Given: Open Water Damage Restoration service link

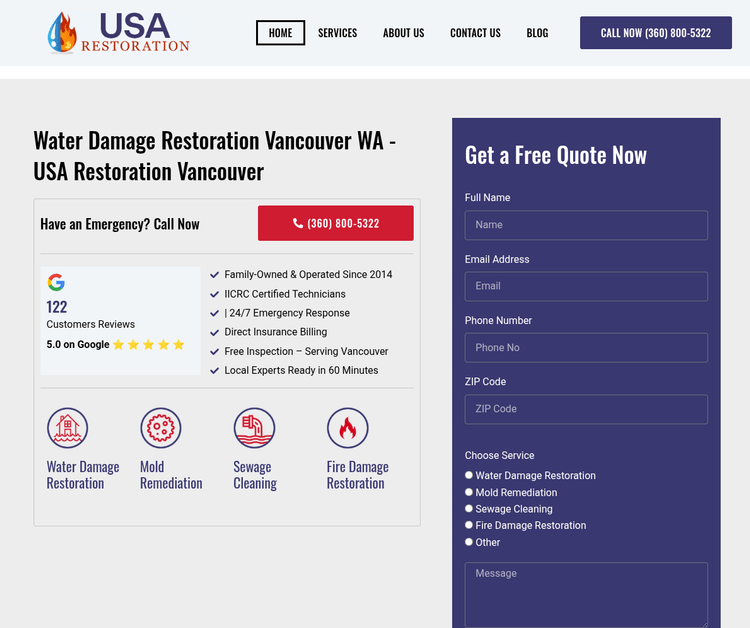Looking at the screenshot, I should click(83, 475).
